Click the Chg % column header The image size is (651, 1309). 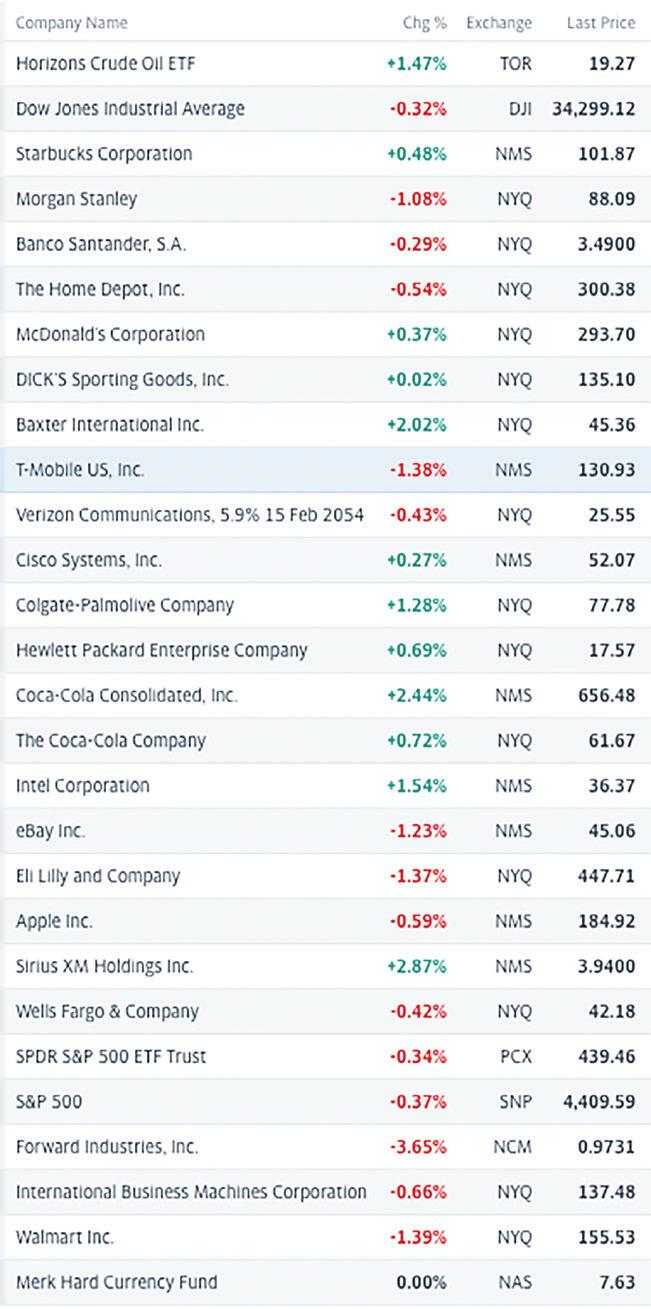424,23
